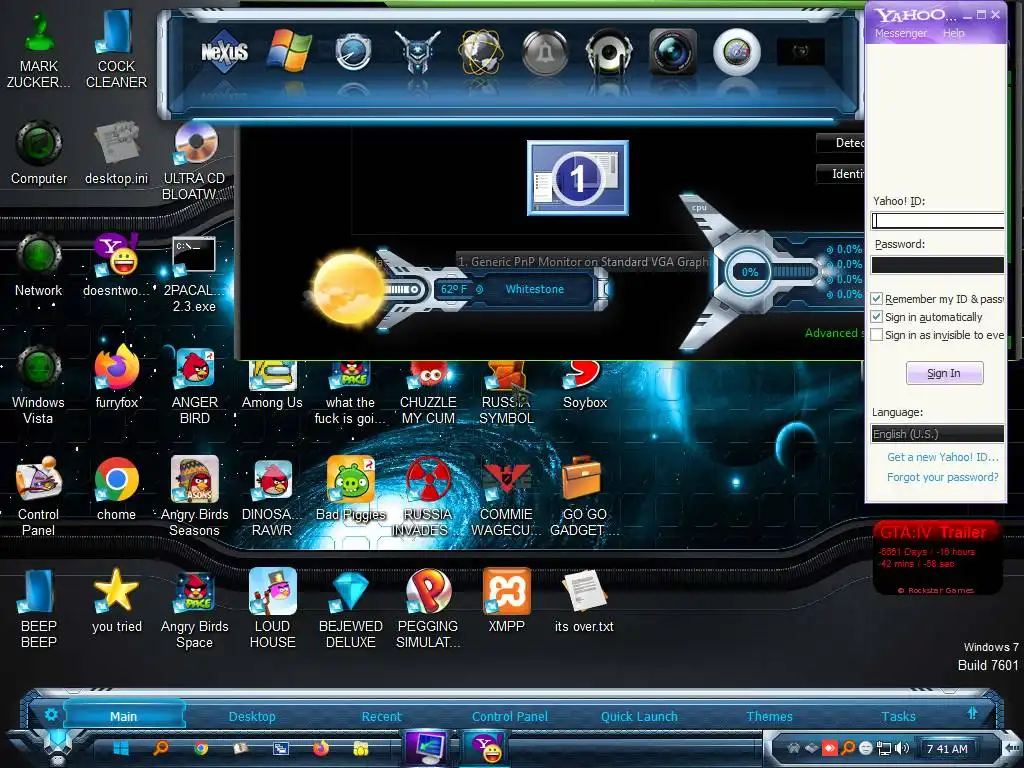Select the Angry Birds Seasons icon
This screenshot has height=768, width=1024.
[x=195, y=496]
